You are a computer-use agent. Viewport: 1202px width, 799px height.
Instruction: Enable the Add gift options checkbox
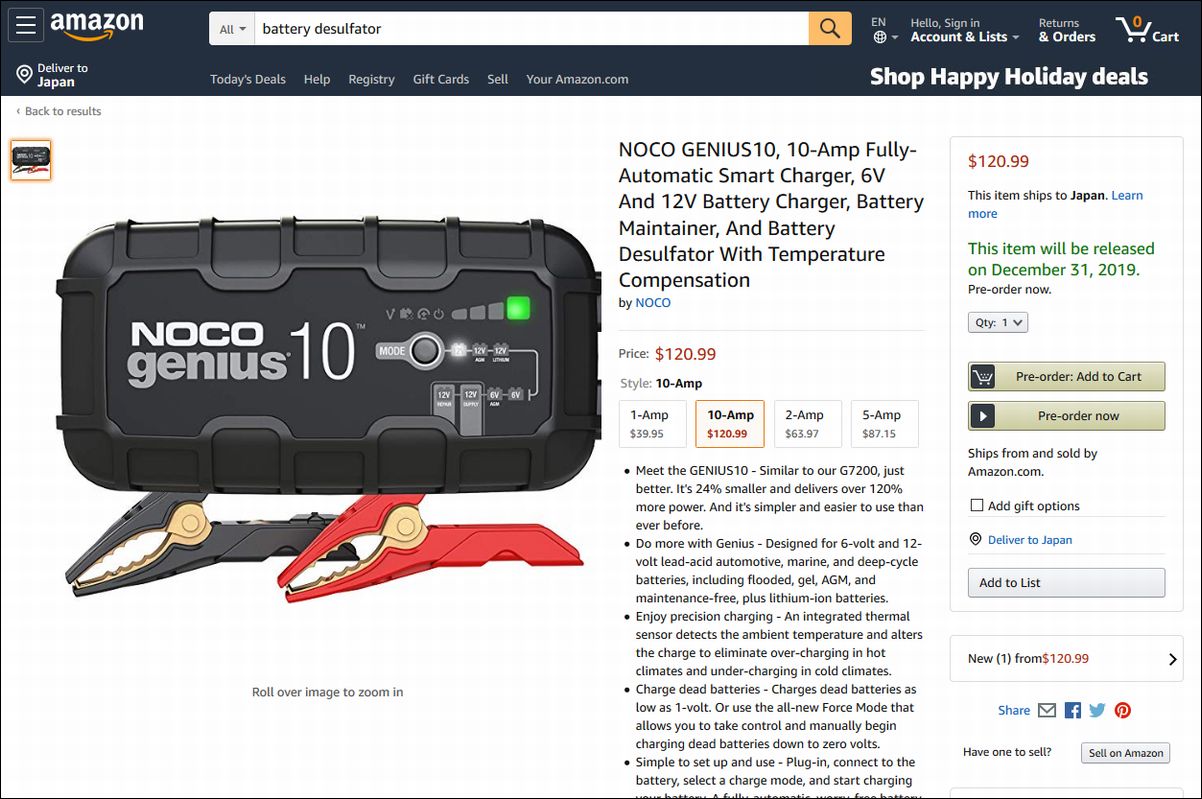click(x=976, y=506)
